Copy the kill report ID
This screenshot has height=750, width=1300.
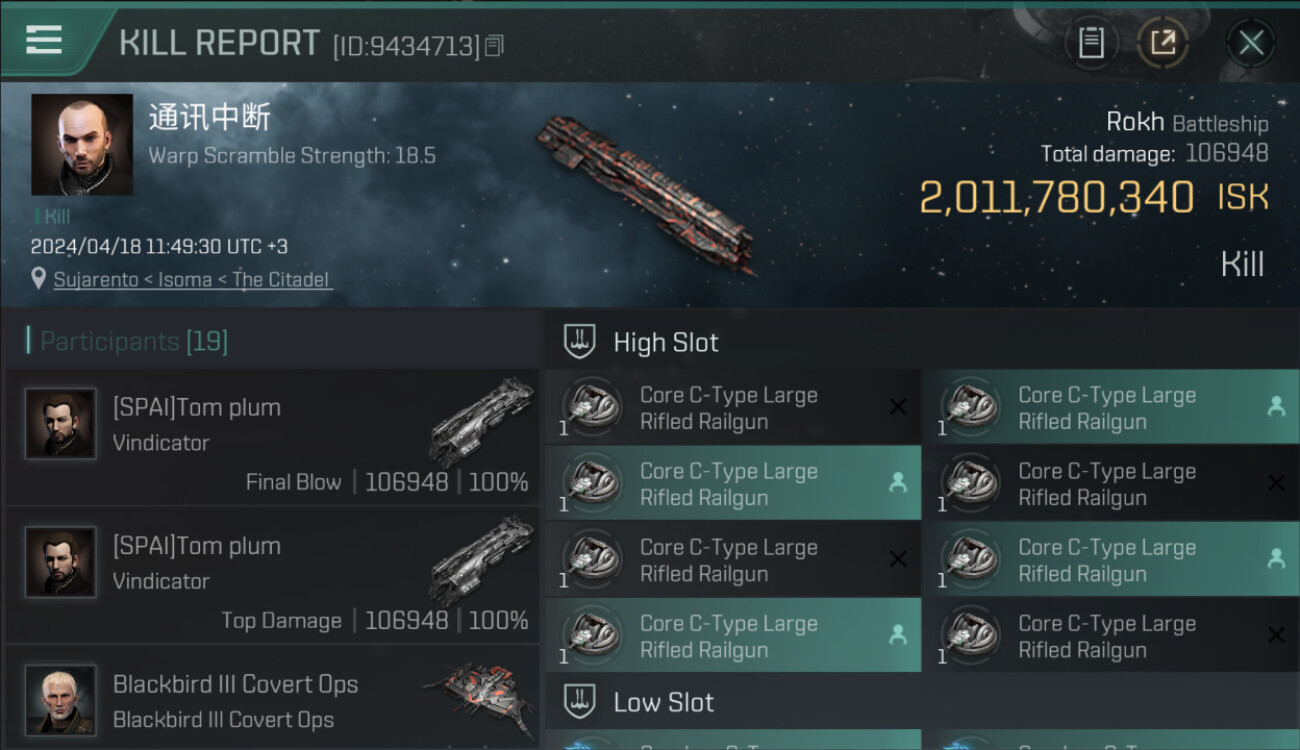coord(494,46)
